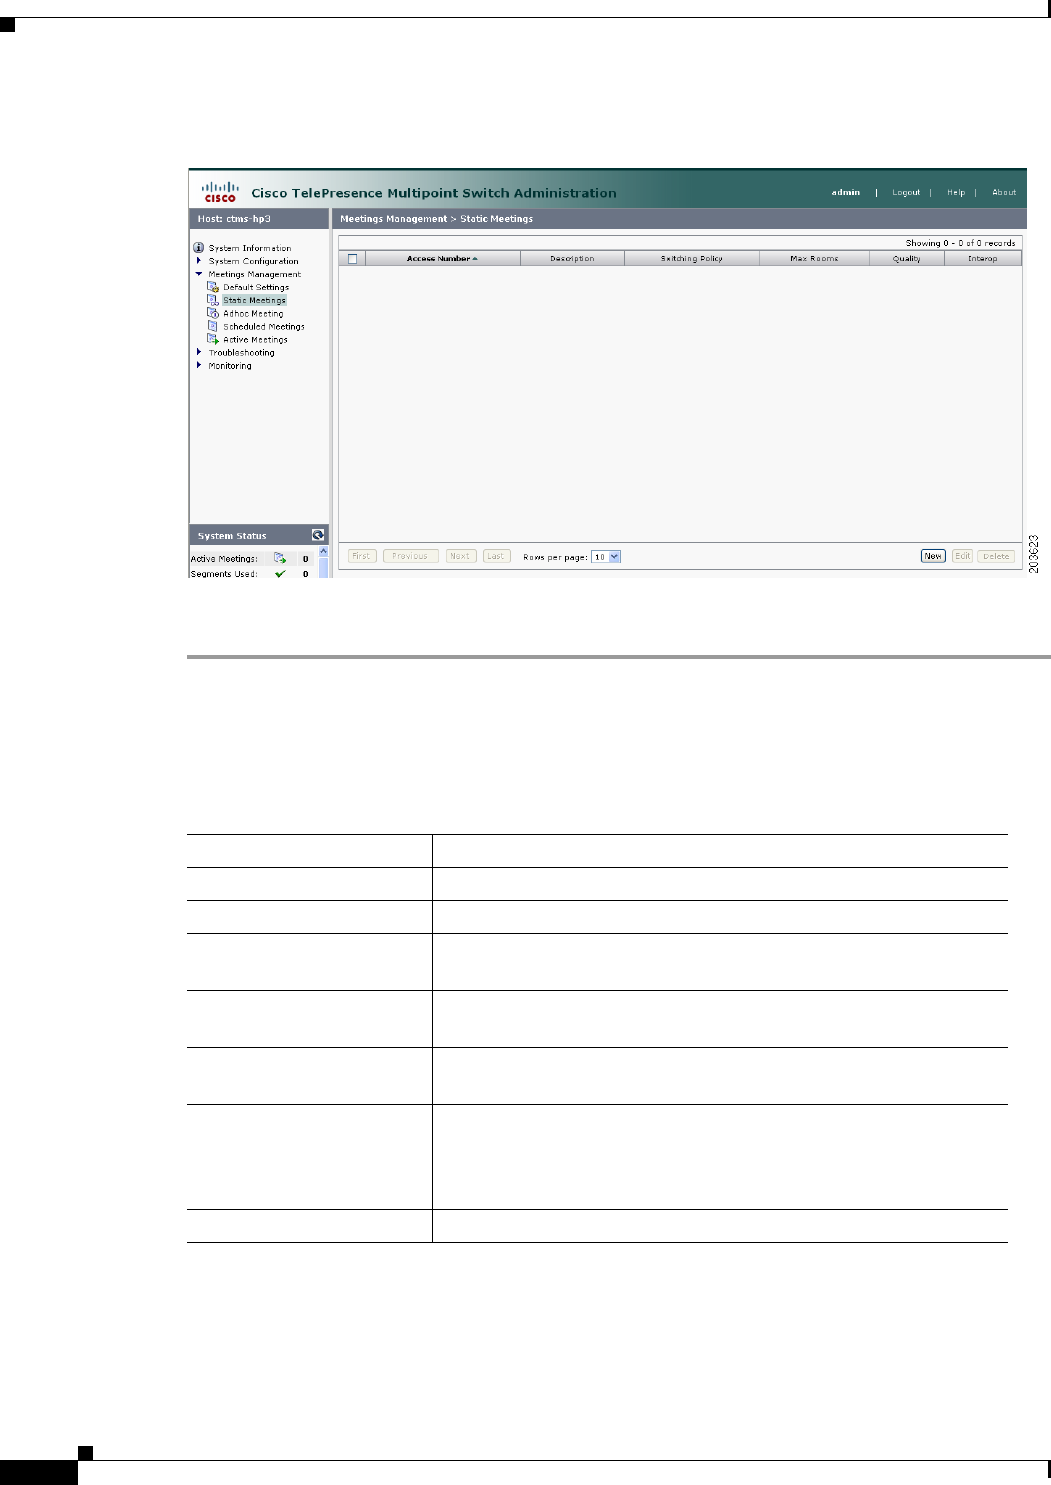The image size is (1051, 1485).
Task: Refresh System Status via its icon
Action: (318, 535)
